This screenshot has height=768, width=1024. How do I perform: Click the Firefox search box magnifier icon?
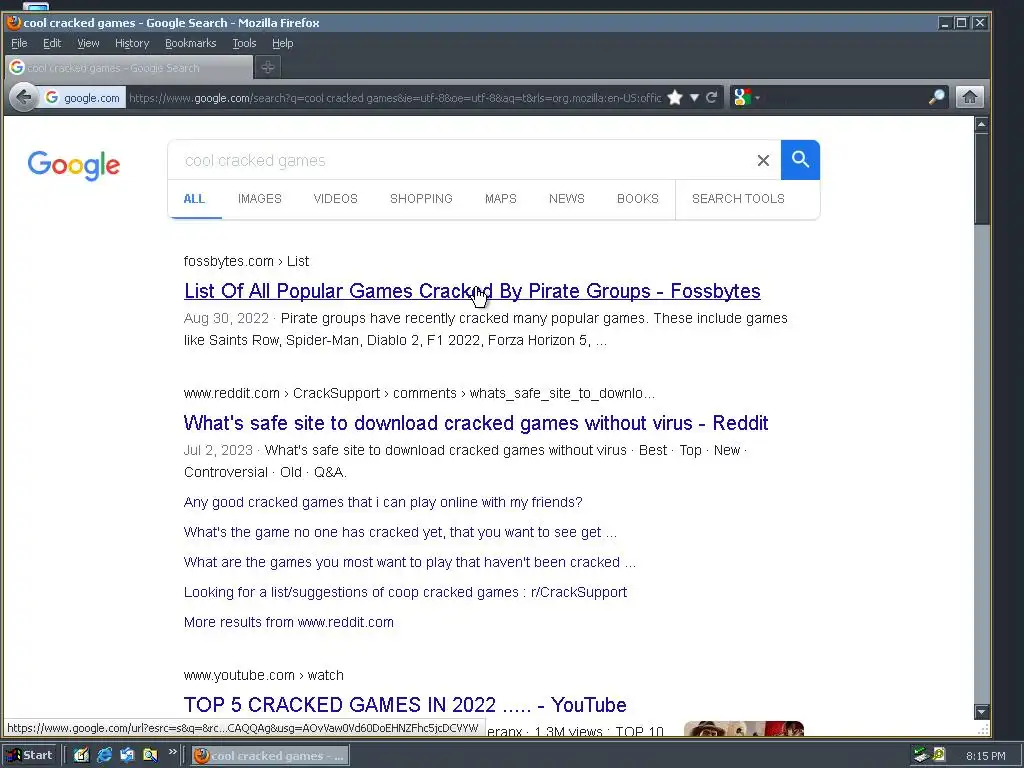[936, 98]
